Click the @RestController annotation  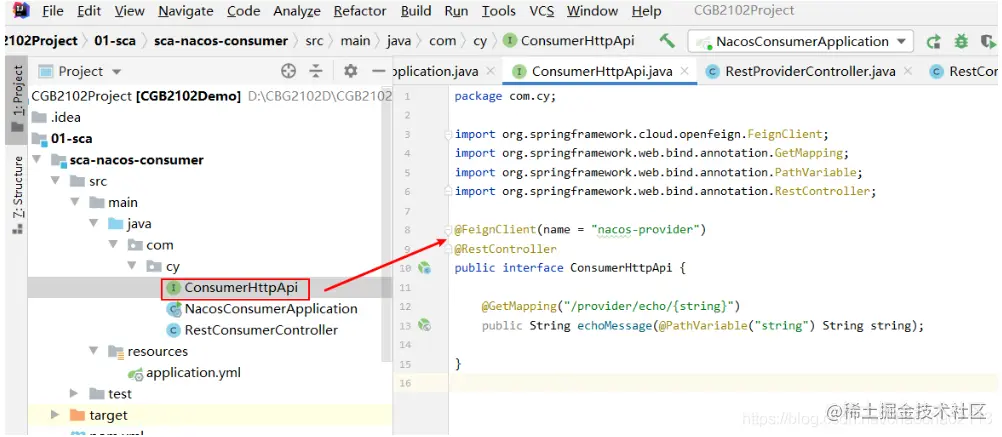tap(505, 249)
